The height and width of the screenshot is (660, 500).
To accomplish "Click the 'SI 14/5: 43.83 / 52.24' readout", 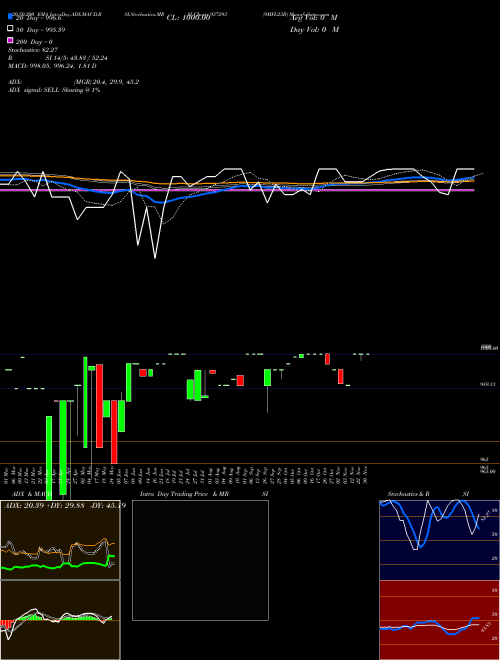I will (x=76, y=58).
